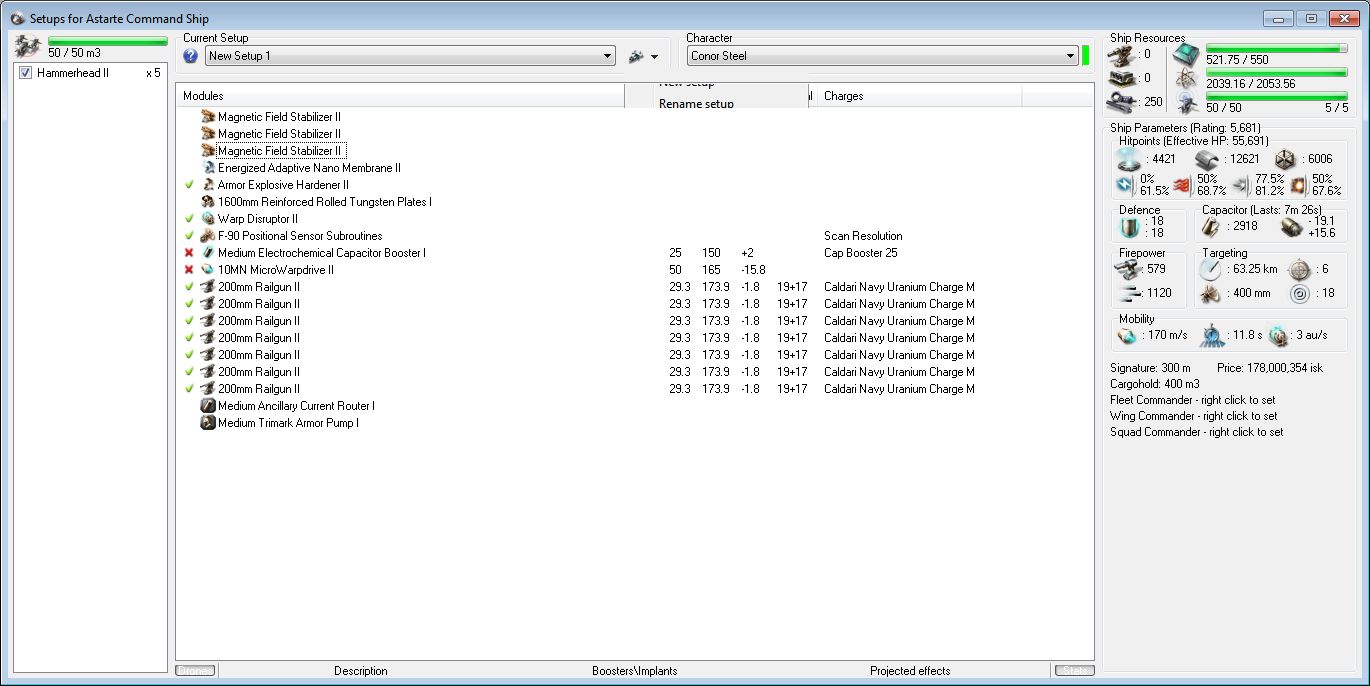Click the Medium Electrochemical Capacitor Booster icon
1370x686 pixels.
[x=209, y=253]
